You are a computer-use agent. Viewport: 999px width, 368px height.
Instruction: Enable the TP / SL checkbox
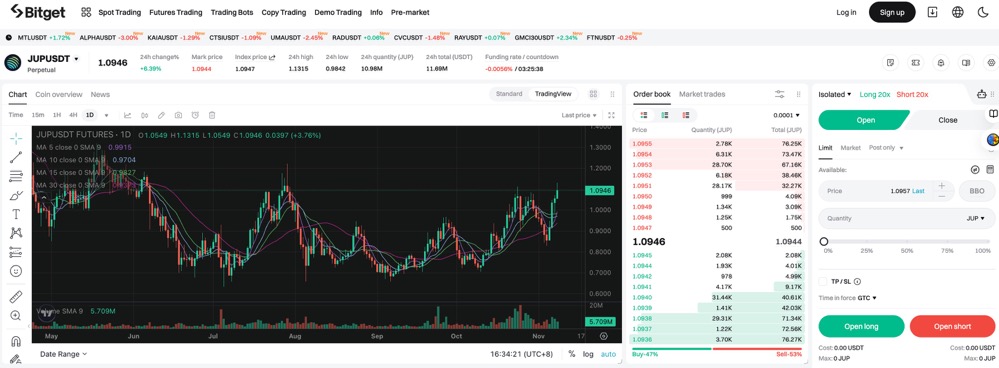[x=823, y=281]
